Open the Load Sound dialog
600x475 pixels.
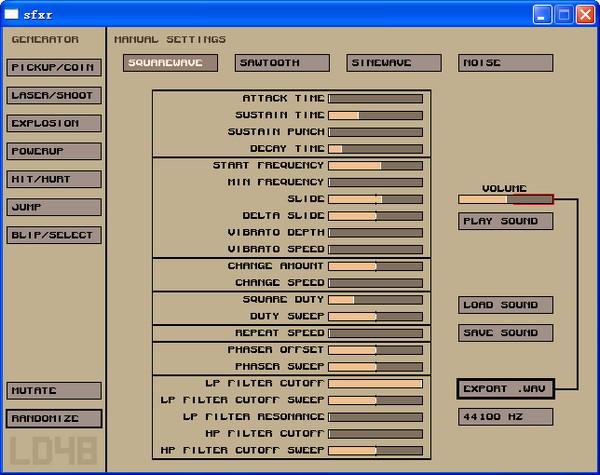(x=505, y=305)
